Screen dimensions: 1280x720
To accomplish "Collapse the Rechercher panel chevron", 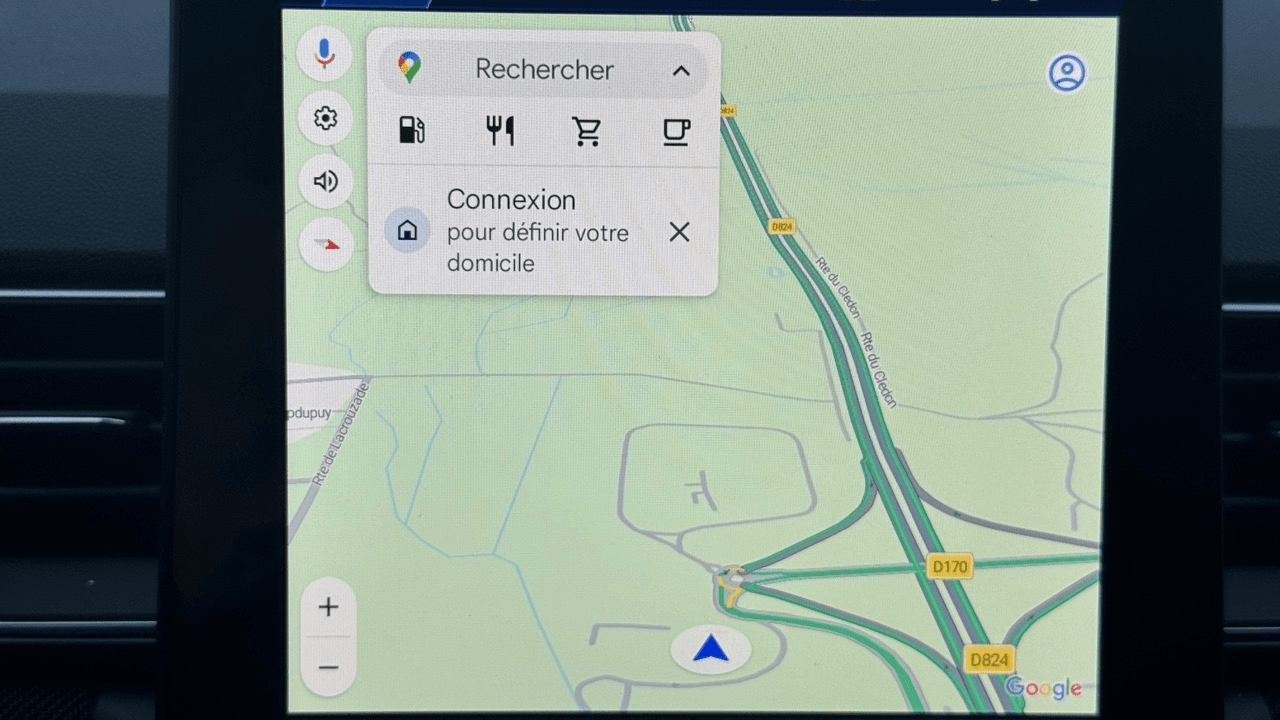I will 681,70.
